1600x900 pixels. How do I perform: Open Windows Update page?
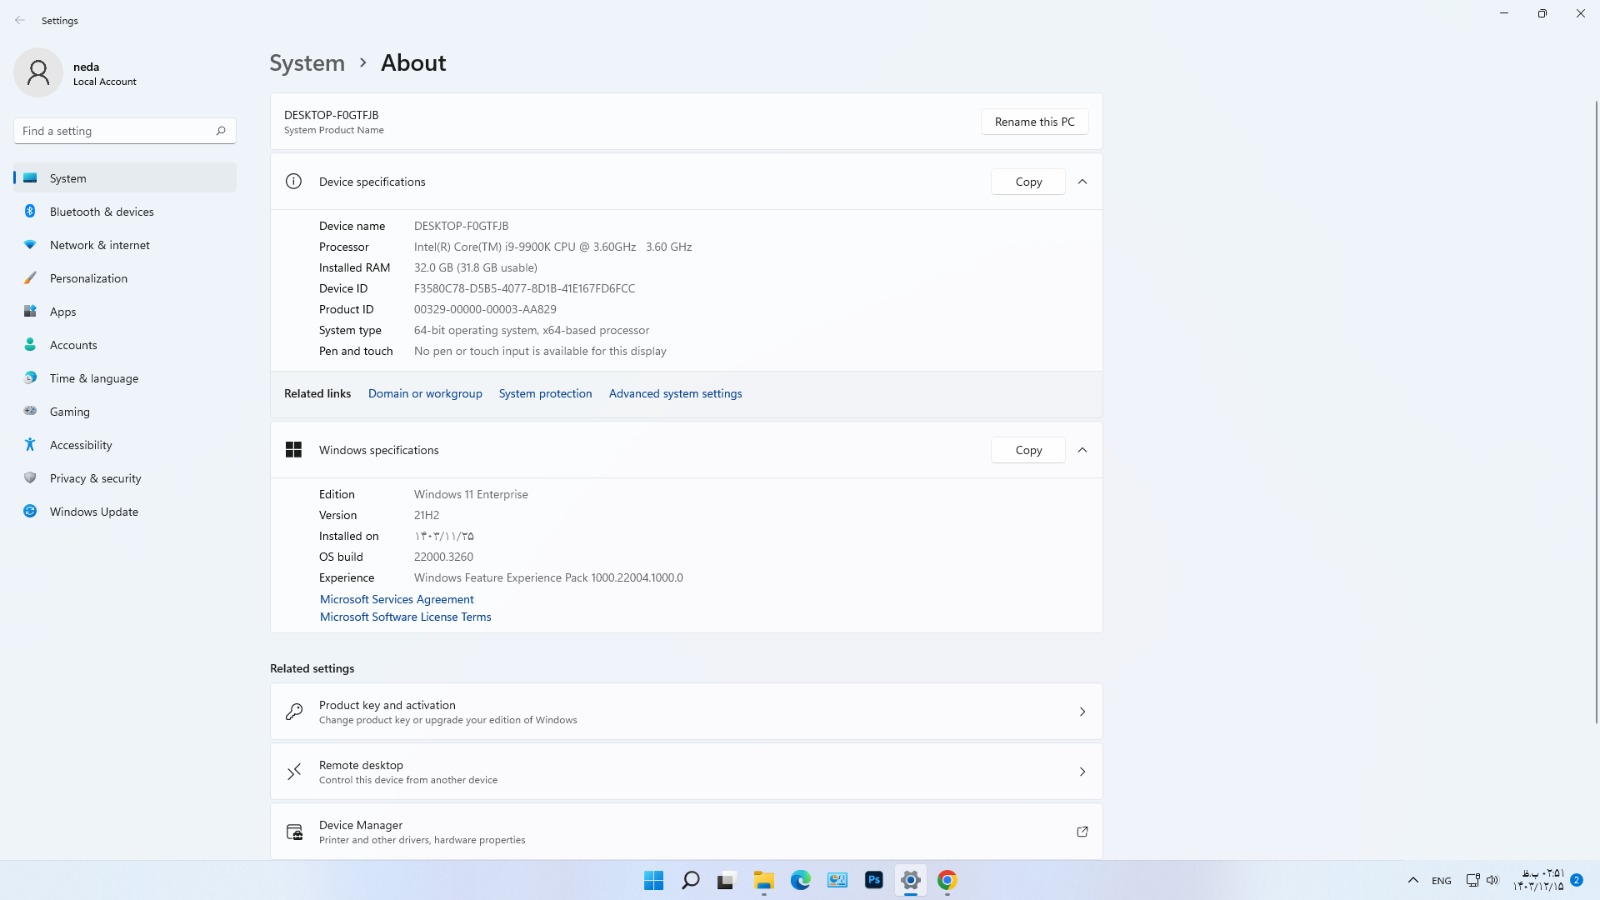point(93,512)
